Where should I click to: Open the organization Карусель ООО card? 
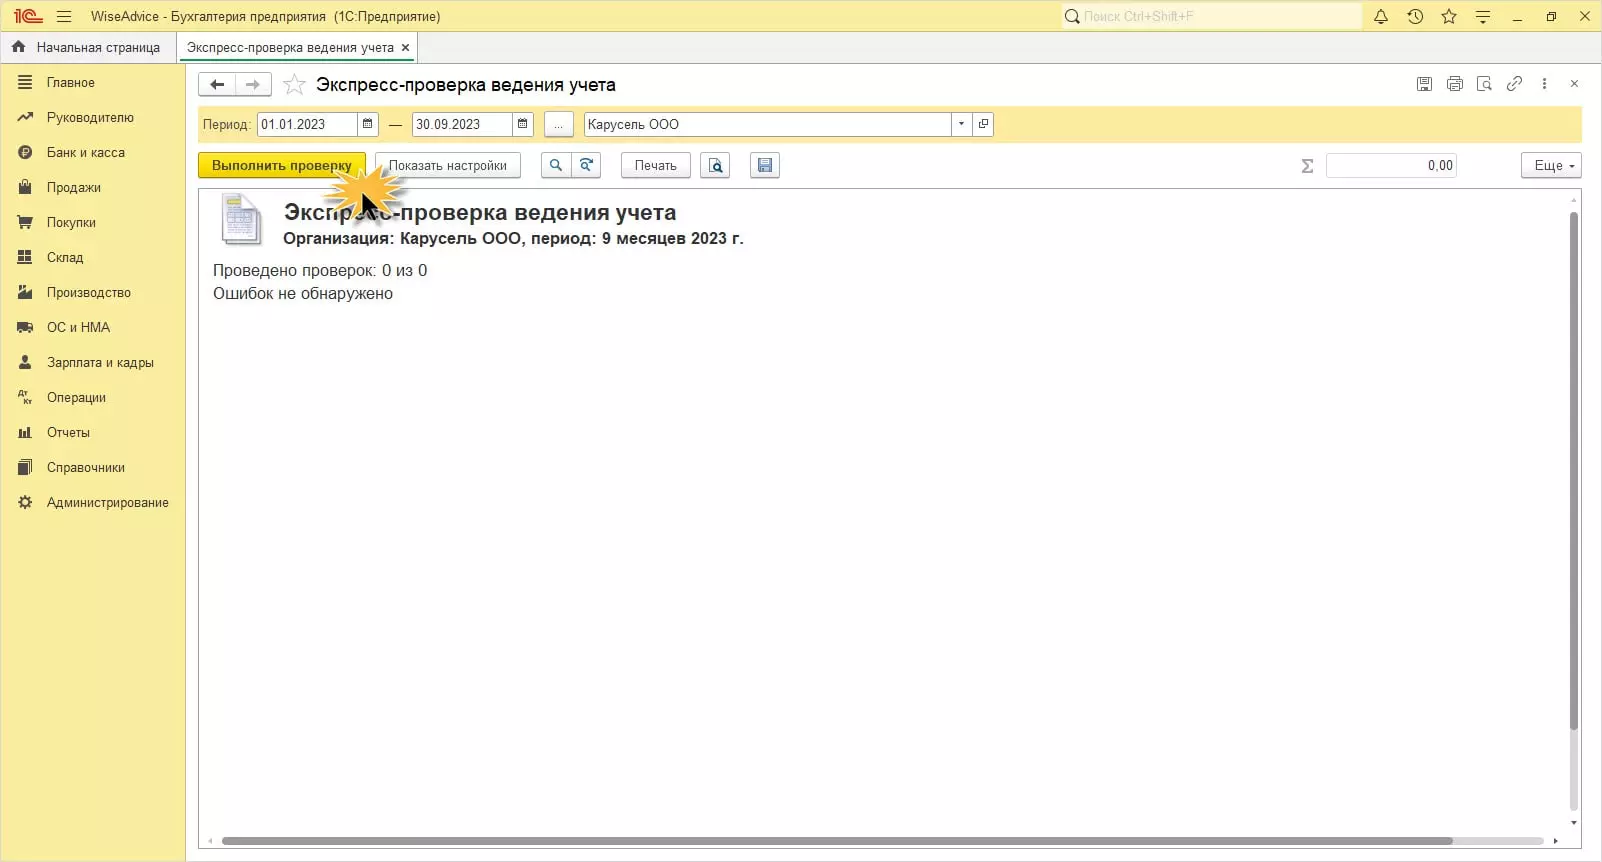(x=983, y=124)
